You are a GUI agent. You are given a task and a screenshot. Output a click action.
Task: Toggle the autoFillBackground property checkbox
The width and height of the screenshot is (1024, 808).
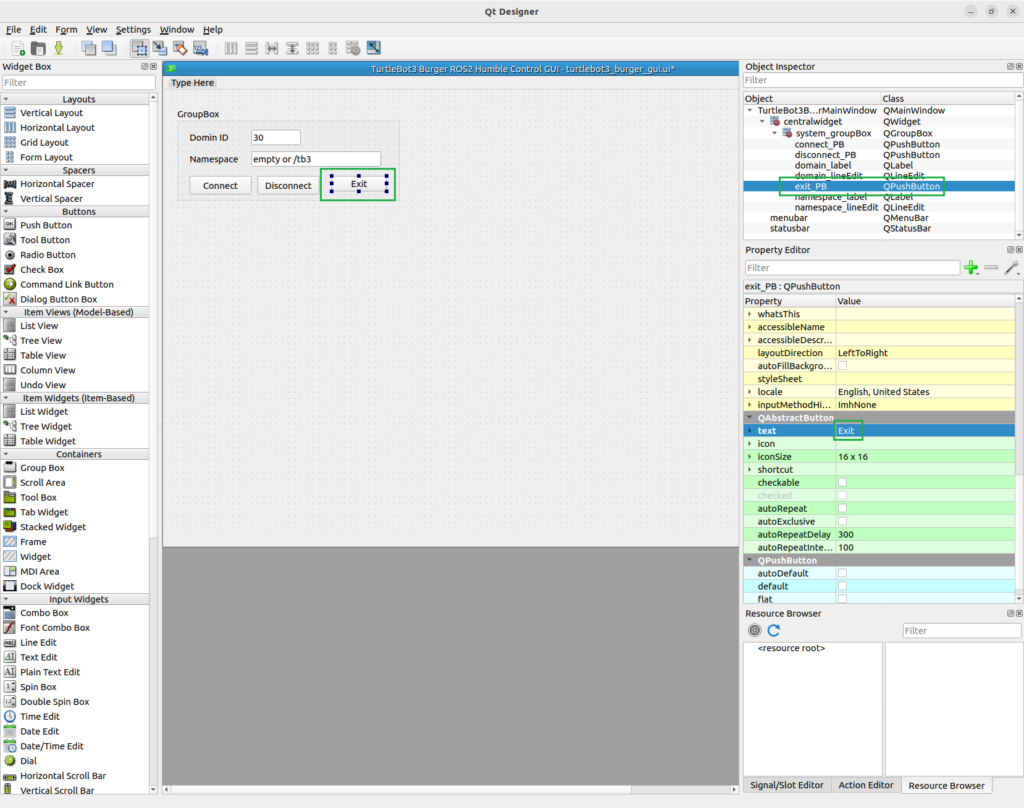(x=842, y=366)
